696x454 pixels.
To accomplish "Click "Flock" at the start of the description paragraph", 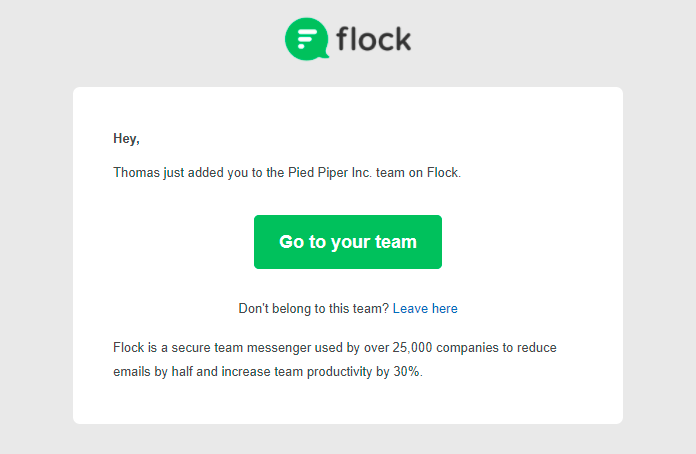I will 129,347.
